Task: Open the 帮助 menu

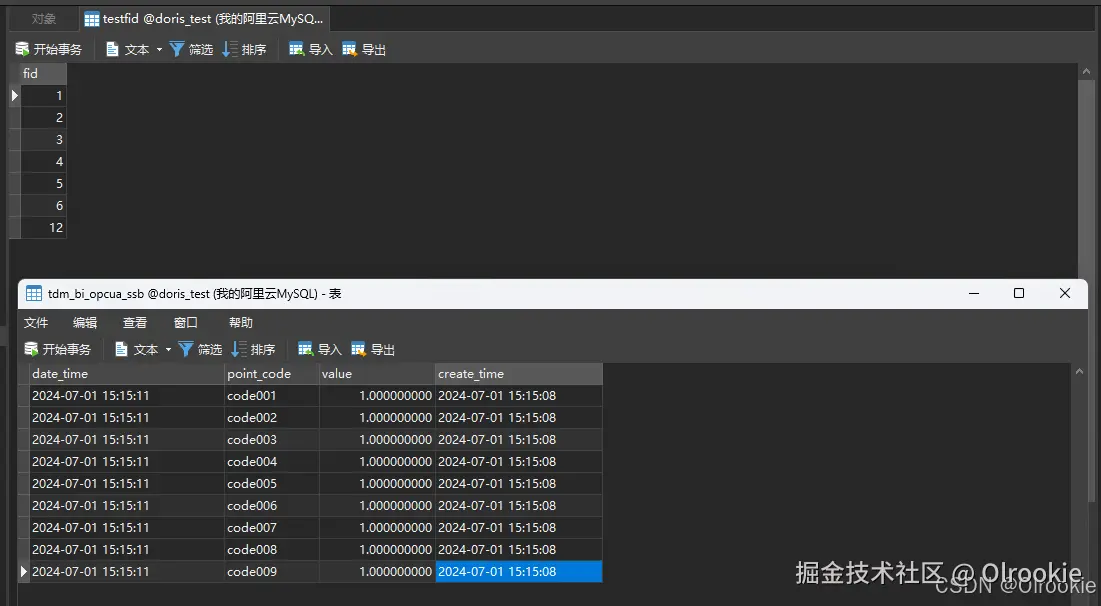Action: (241, 322)
